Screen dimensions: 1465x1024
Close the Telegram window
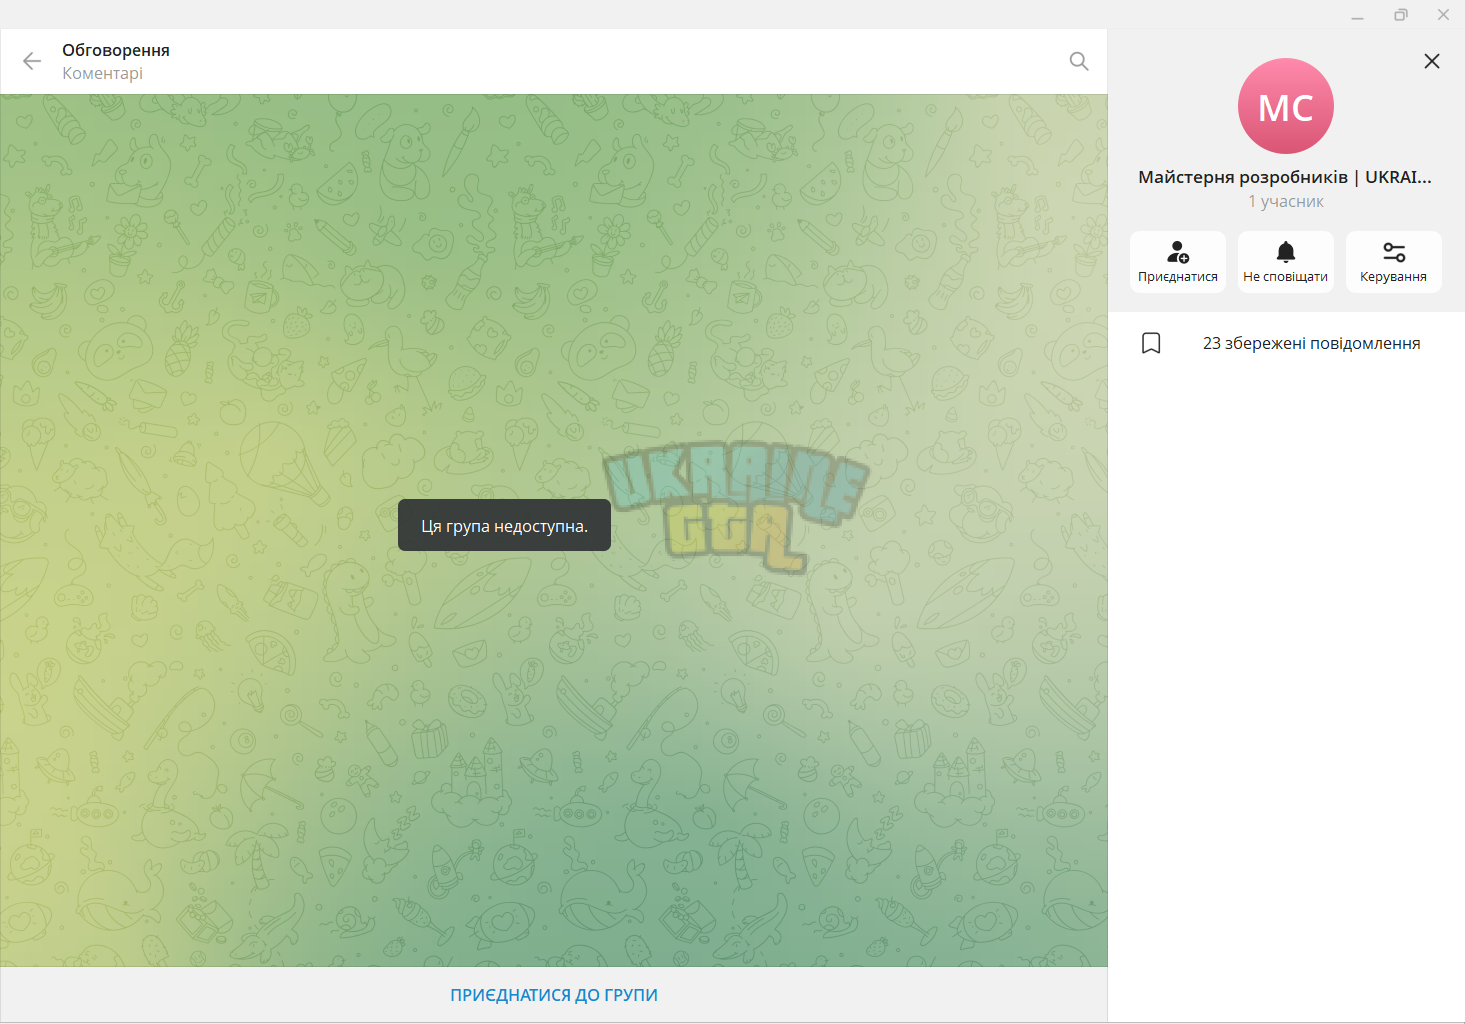coord(1443,15)
